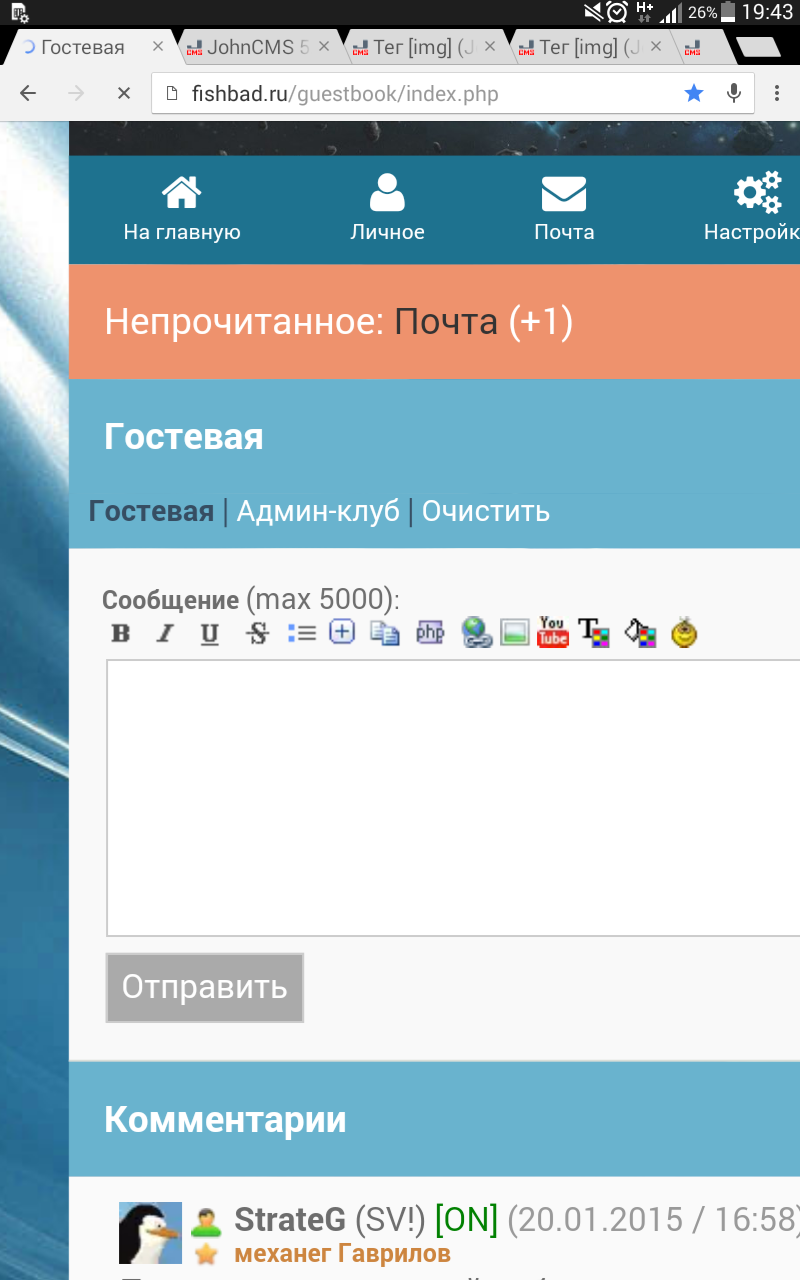This screenshot has height=1280, width=800.
Task: Go to Почта in navigation bar
Action: click(564, 208)
